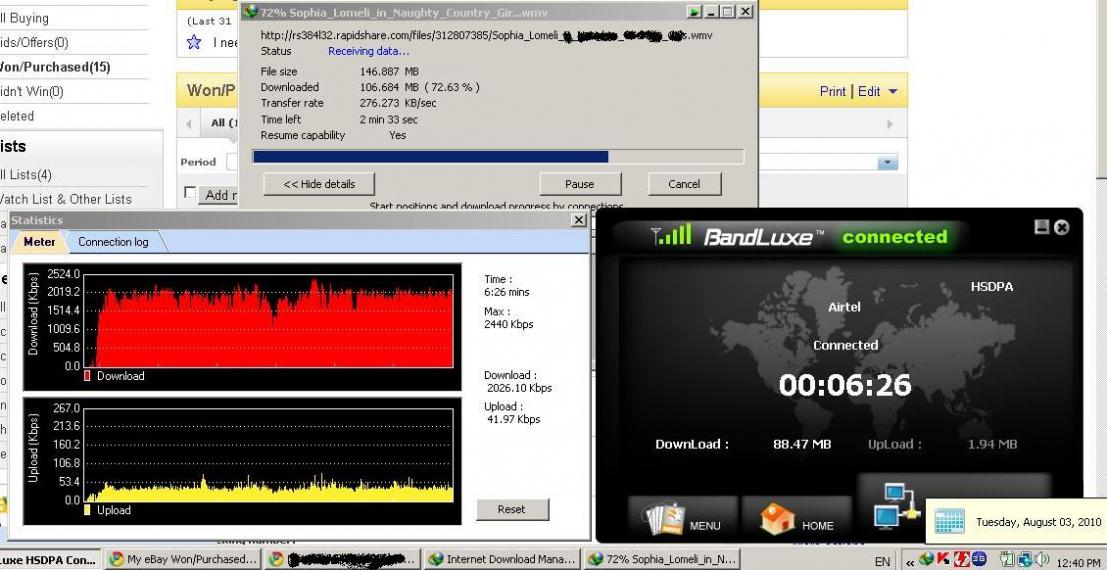Click the BandLuxe network computers icon
The image size is (1107, 570).
[897, 506]
